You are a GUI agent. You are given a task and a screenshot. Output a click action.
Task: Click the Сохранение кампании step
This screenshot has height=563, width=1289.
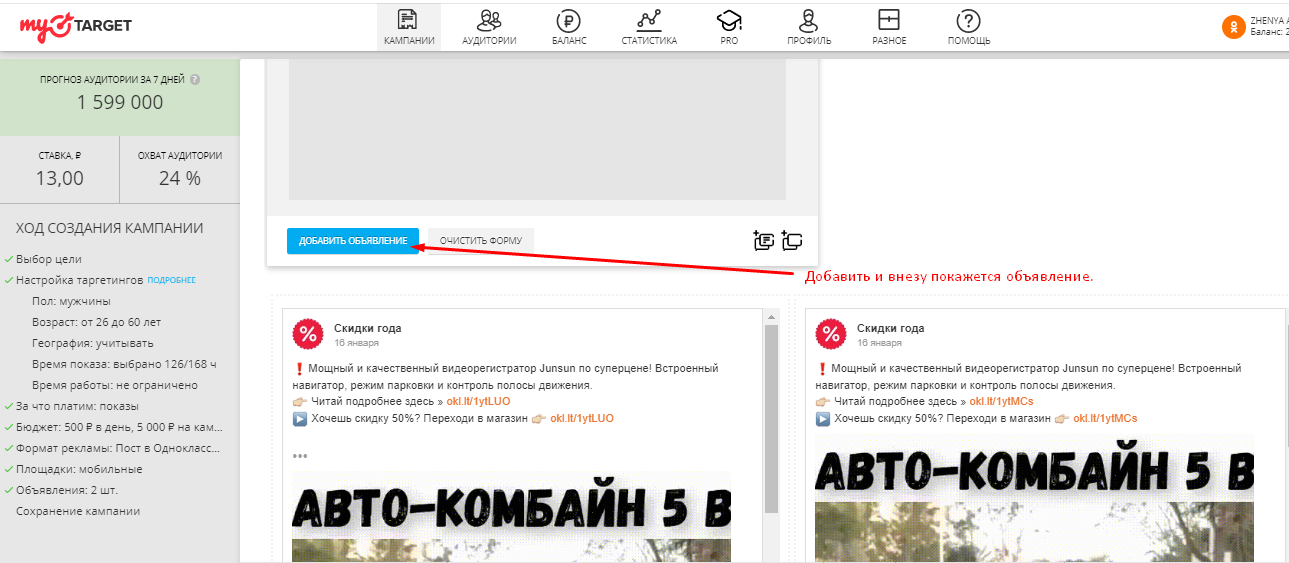coord(78,511)
